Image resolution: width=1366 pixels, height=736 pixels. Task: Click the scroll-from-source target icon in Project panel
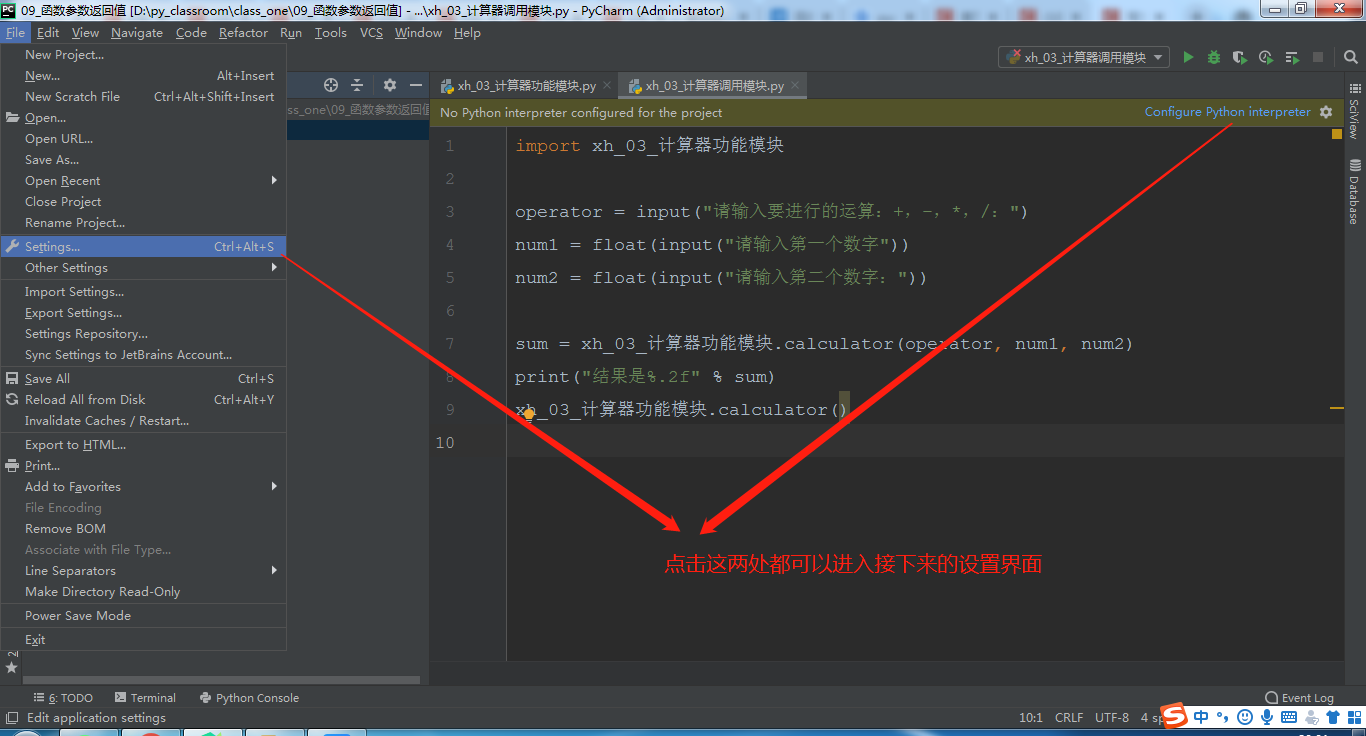click(x=331, y=85)
